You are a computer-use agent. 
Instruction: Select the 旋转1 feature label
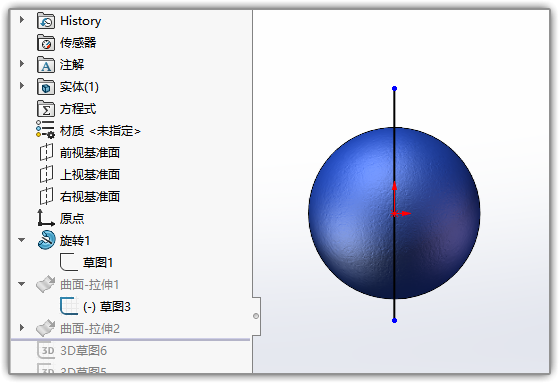click(75, 241)
